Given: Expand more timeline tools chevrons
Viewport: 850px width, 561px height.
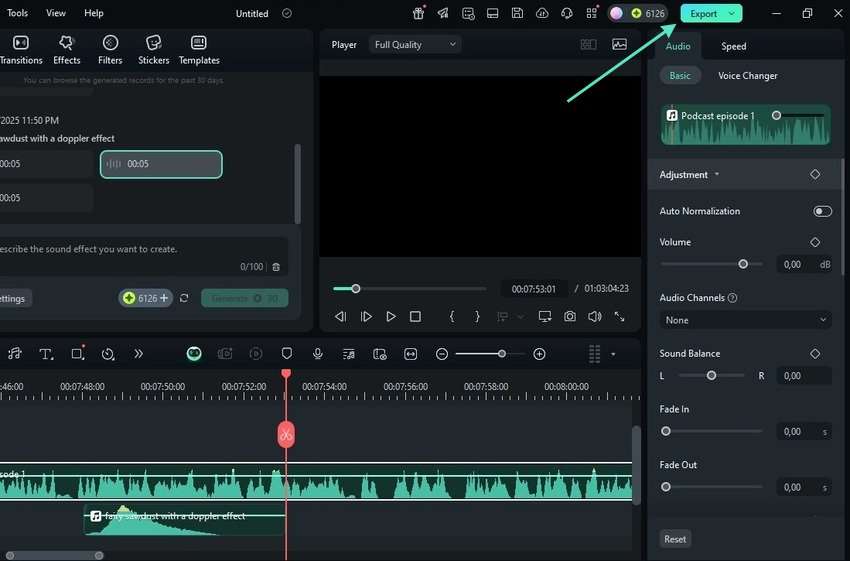Looking at the screenshot, I should tap(139, 354).
